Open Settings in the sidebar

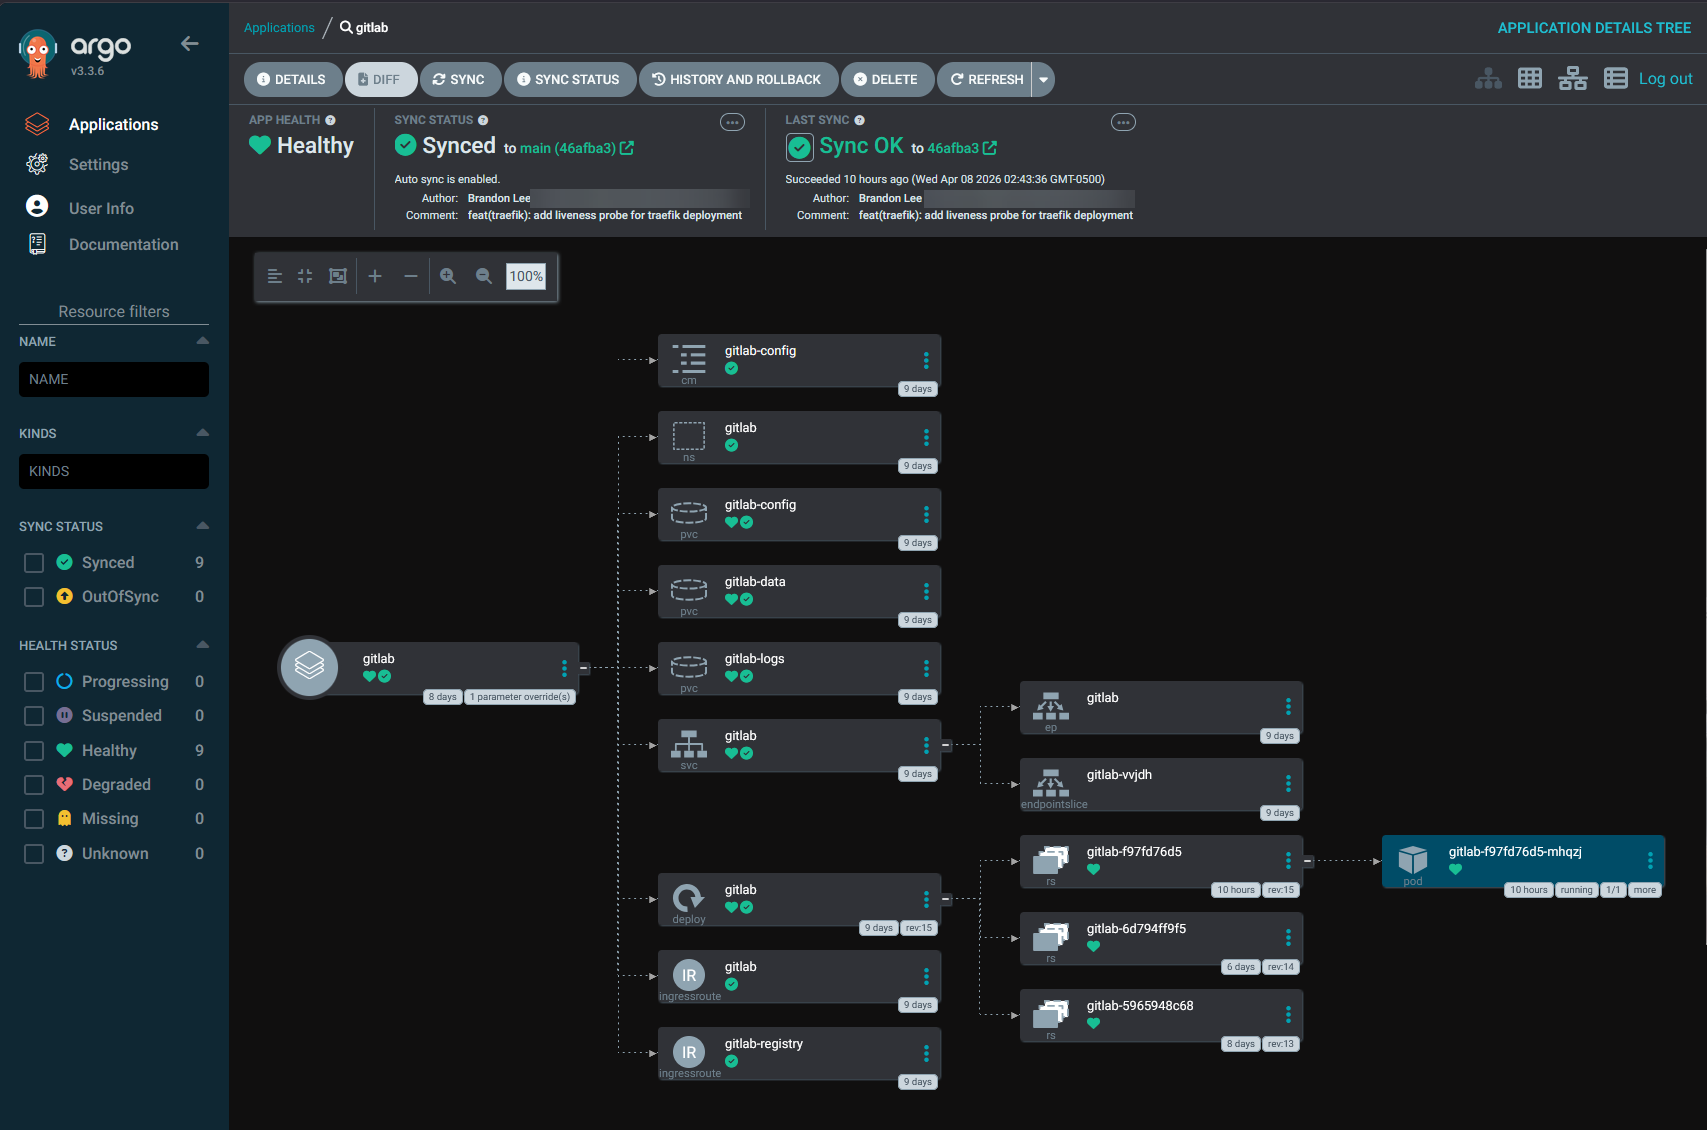point(98,164)
